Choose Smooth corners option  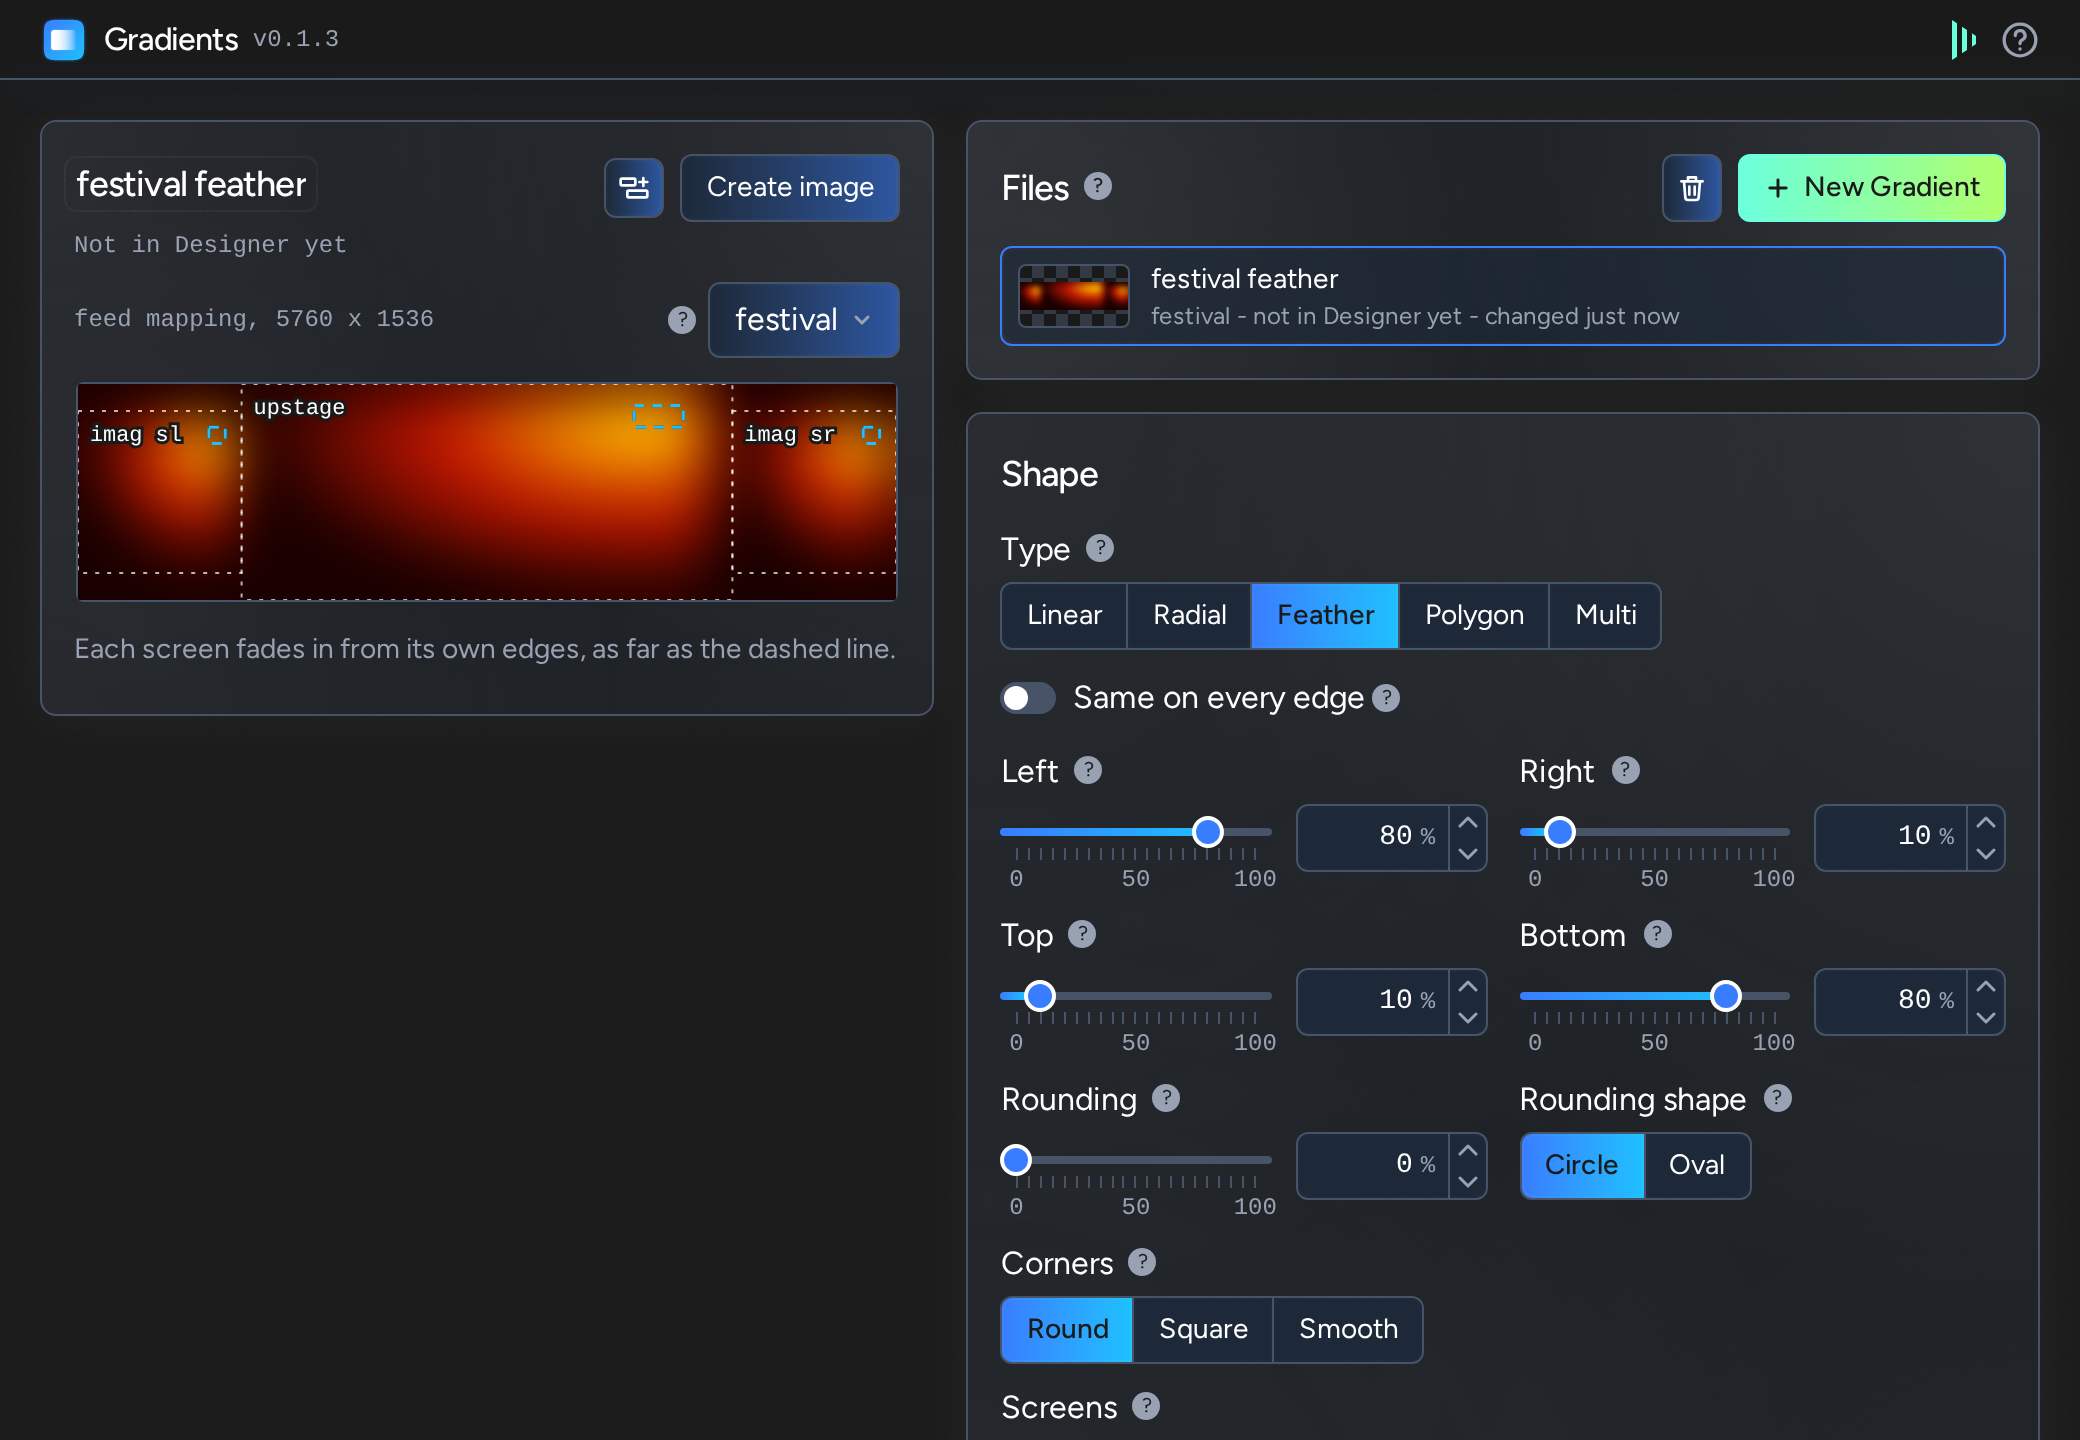pyautogui.click(x=1348, y=1329)
